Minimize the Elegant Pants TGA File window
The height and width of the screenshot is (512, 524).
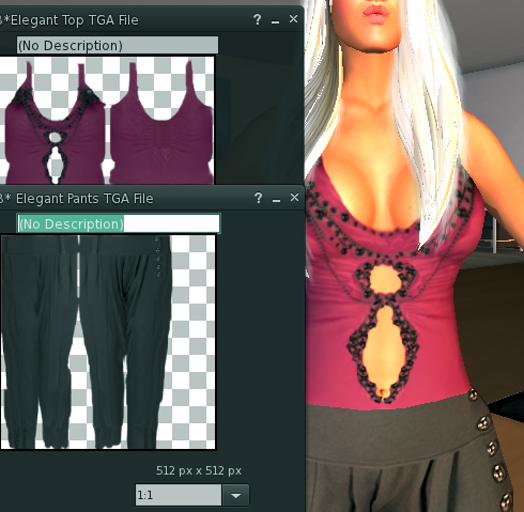276,201
